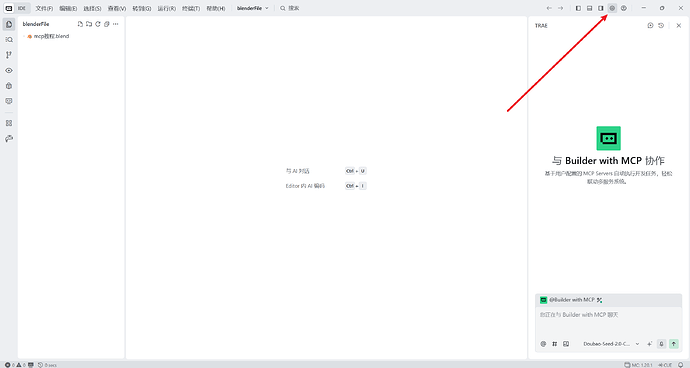690x368 pixels.
Task: Open the blenderFile project dropdown
Action: coord(253,8)
